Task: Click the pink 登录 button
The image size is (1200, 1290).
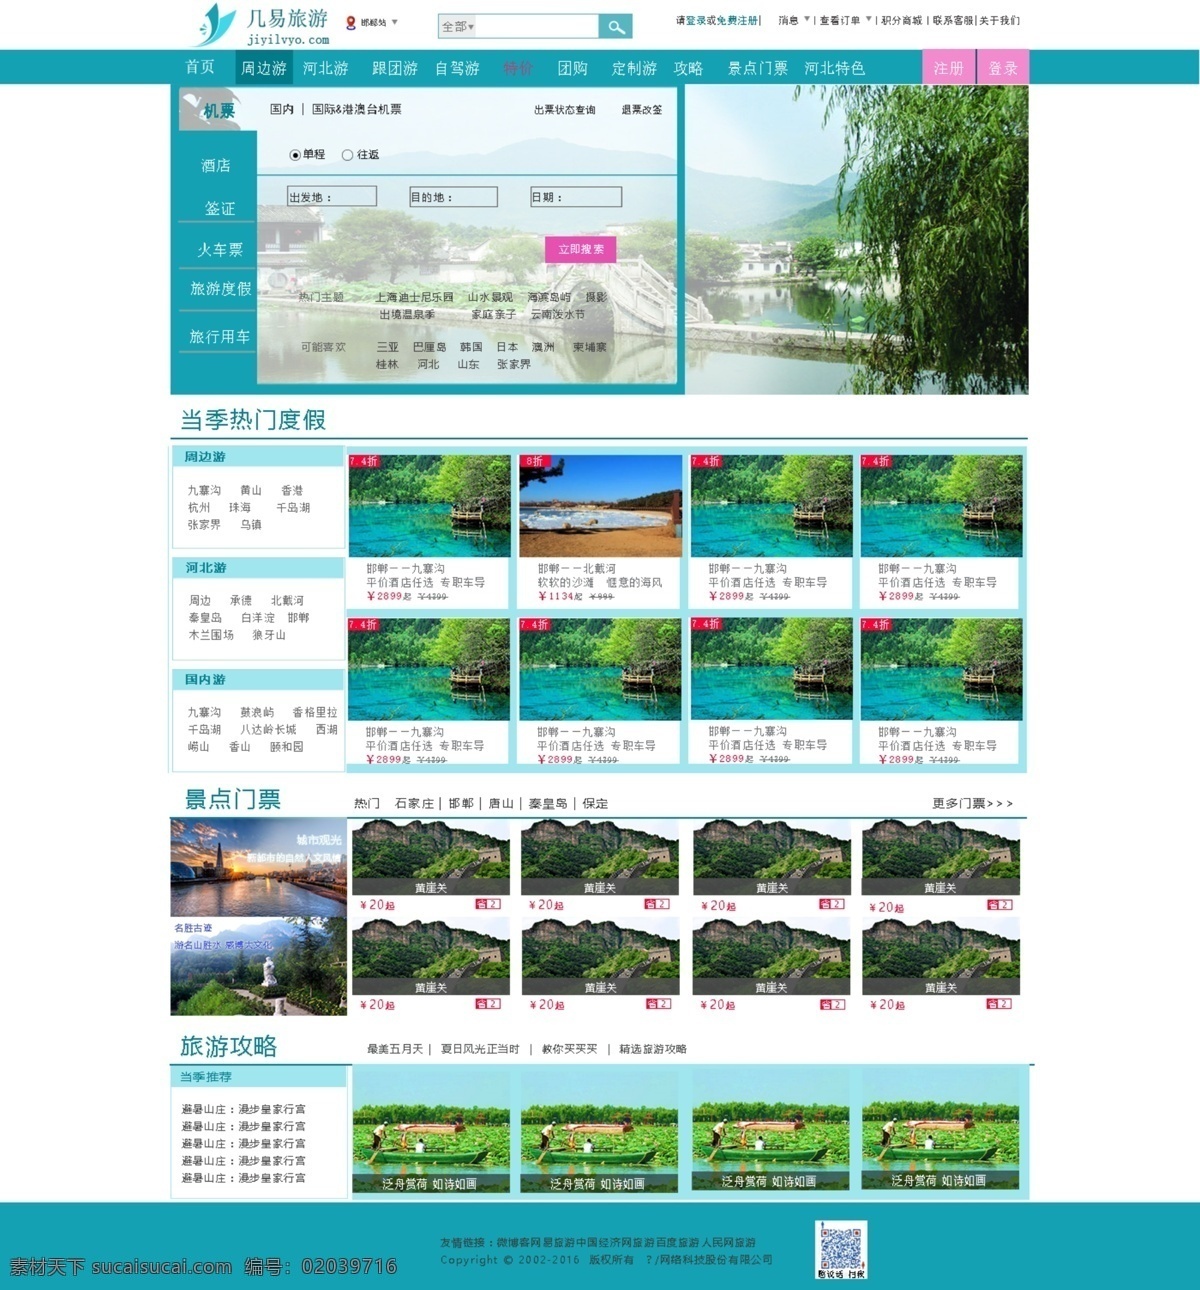Action: tap(1003, 68)
